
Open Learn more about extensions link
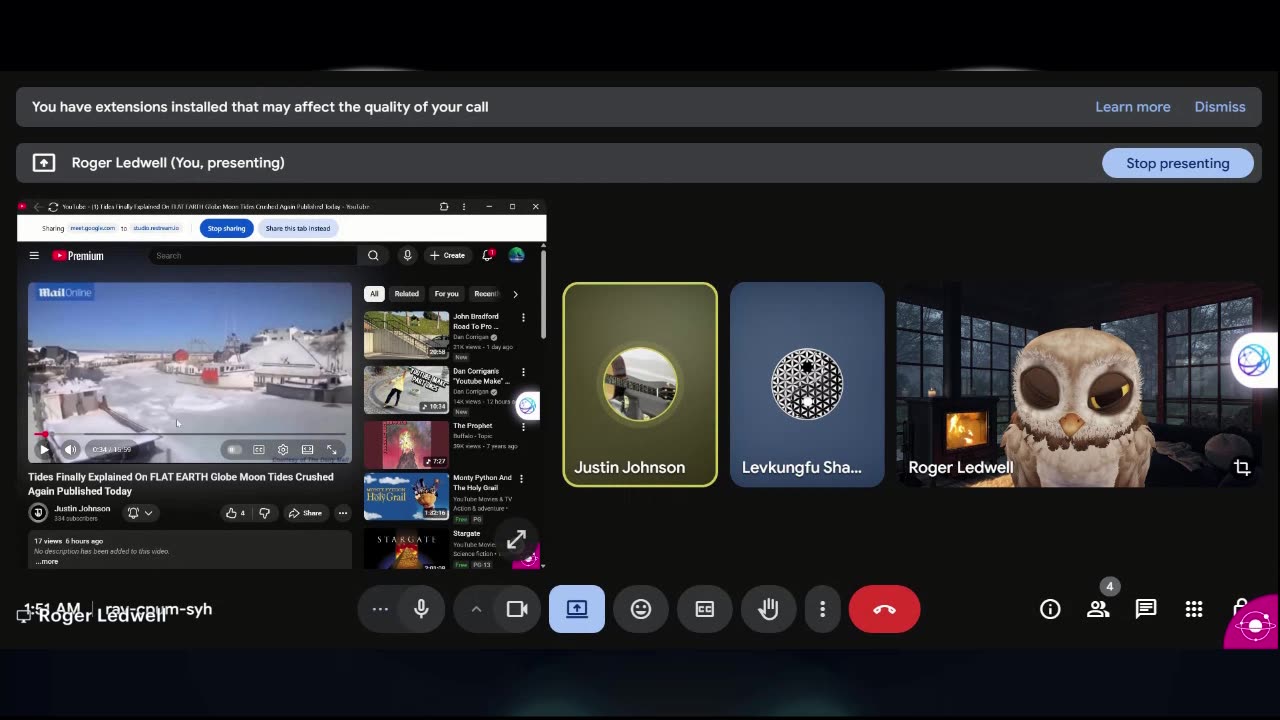1133,107
